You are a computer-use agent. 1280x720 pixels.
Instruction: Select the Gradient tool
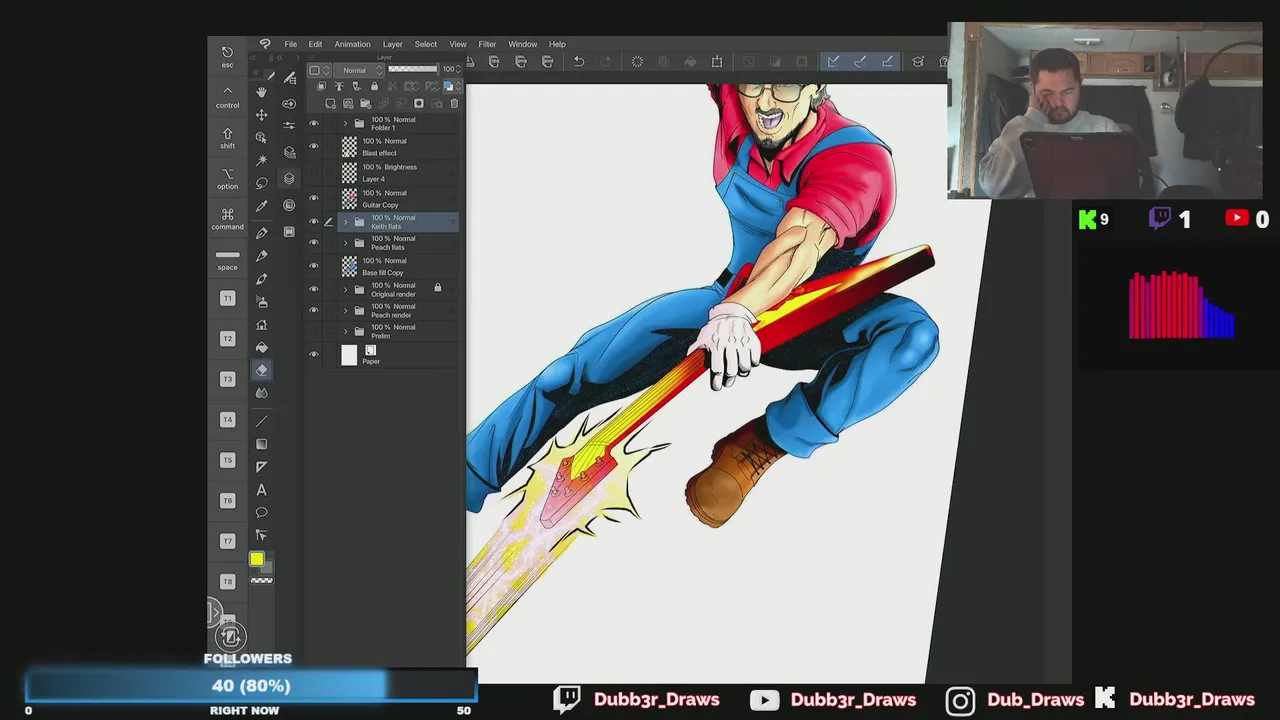pos(261,444)
